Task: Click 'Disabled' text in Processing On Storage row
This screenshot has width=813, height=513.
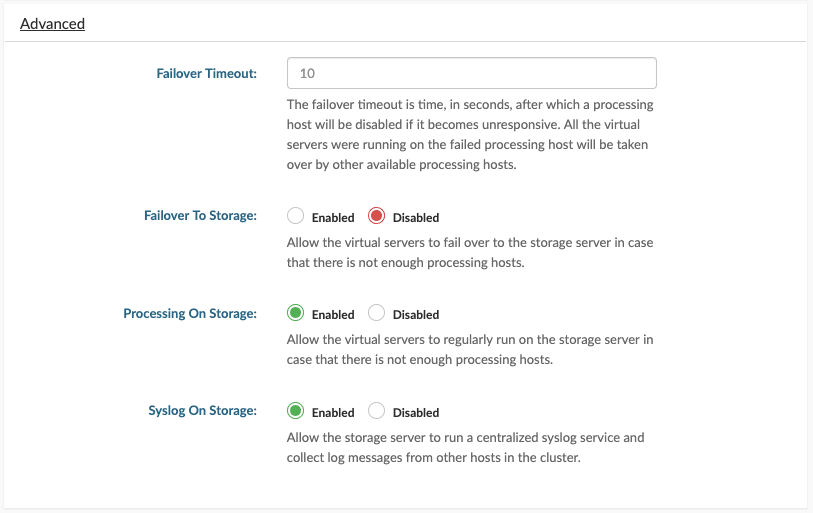Action: [x=416, y=314]
